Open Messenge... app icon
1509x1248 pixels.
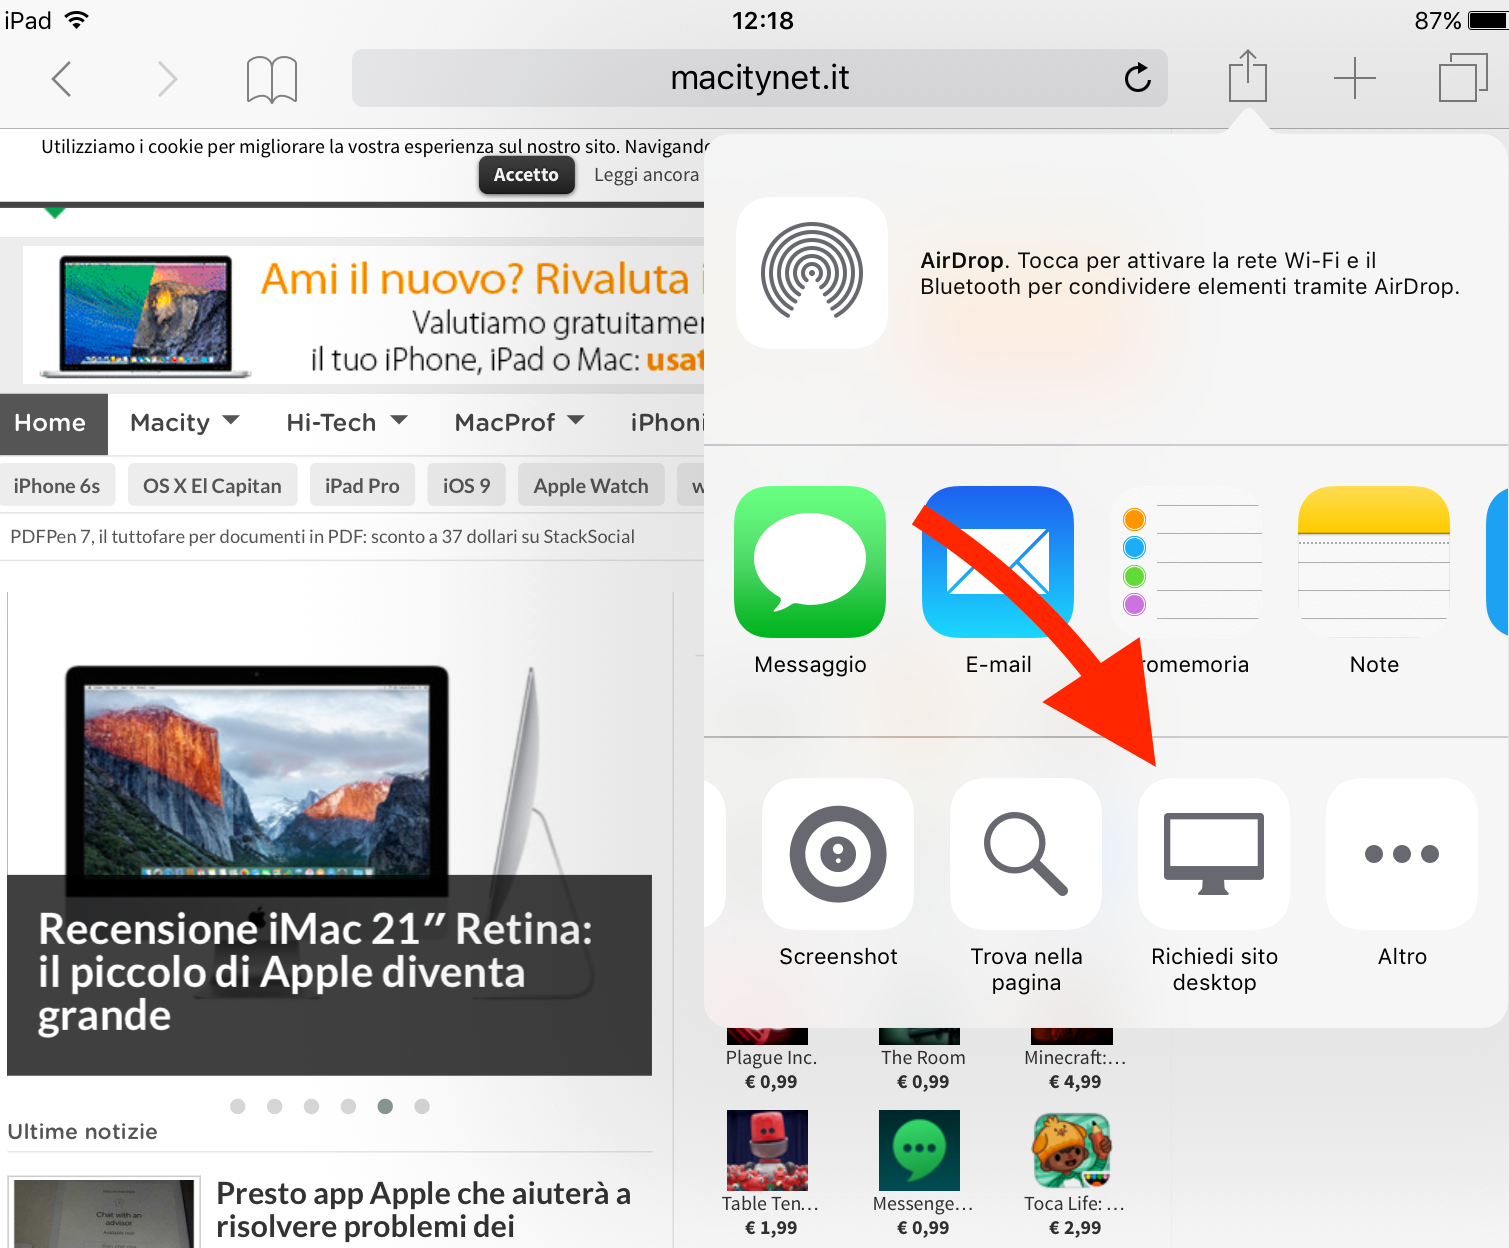tap(919, 1150)
